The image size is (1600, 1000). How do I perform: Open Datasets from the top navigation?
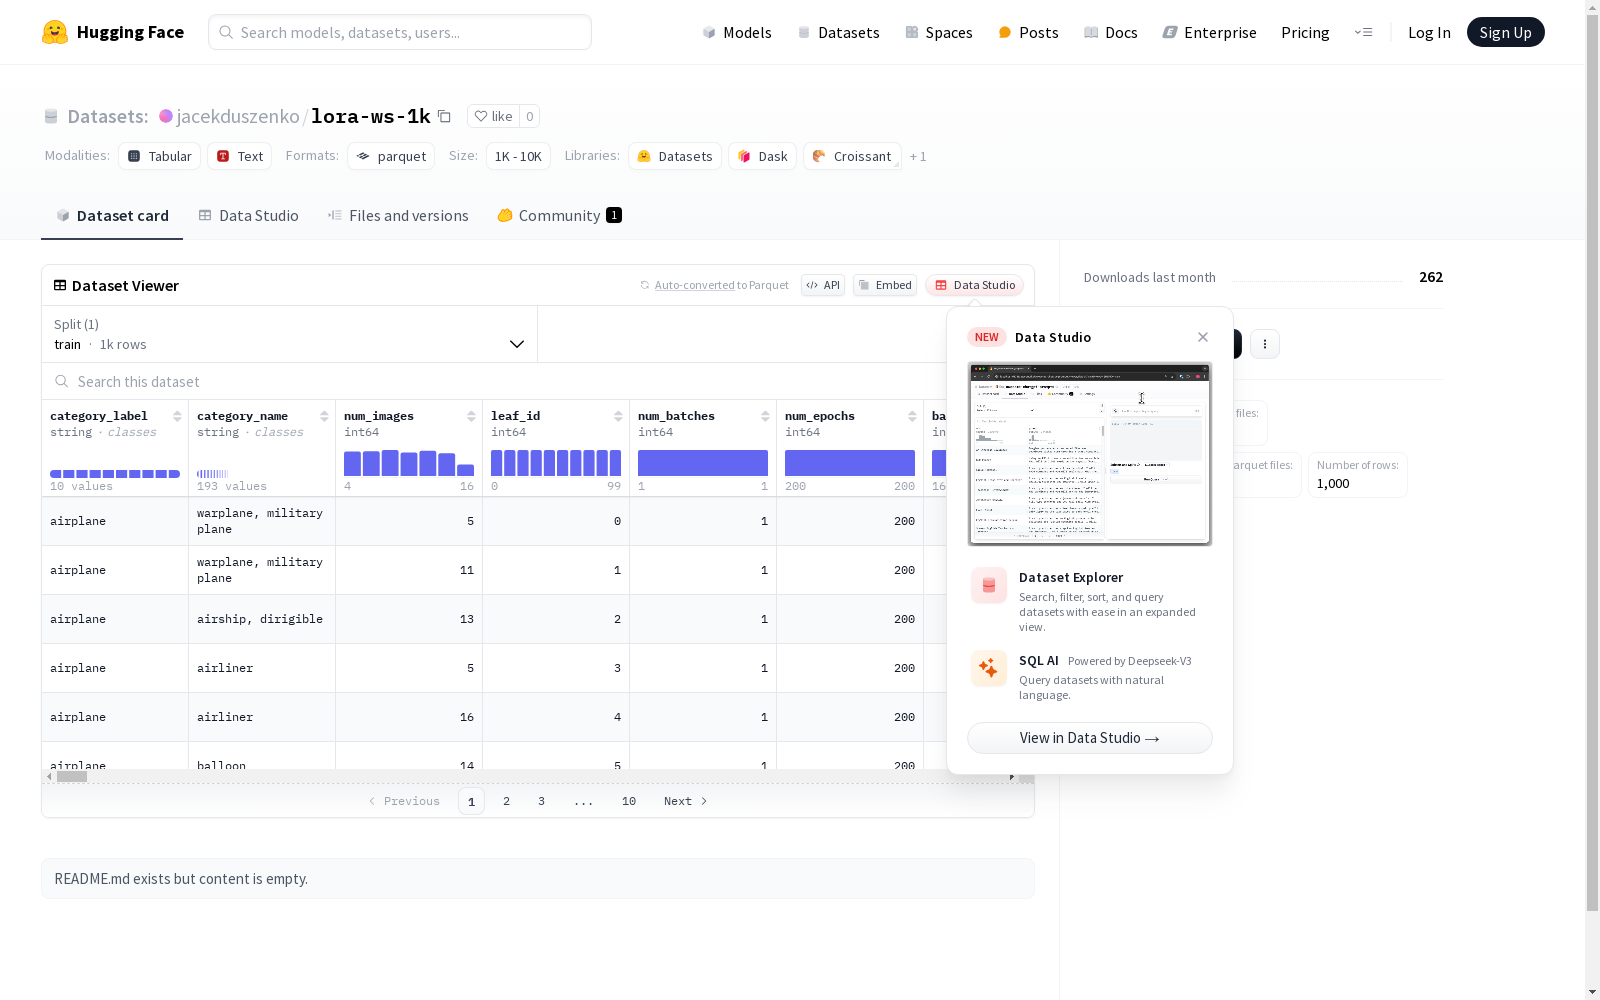point(838,32)
